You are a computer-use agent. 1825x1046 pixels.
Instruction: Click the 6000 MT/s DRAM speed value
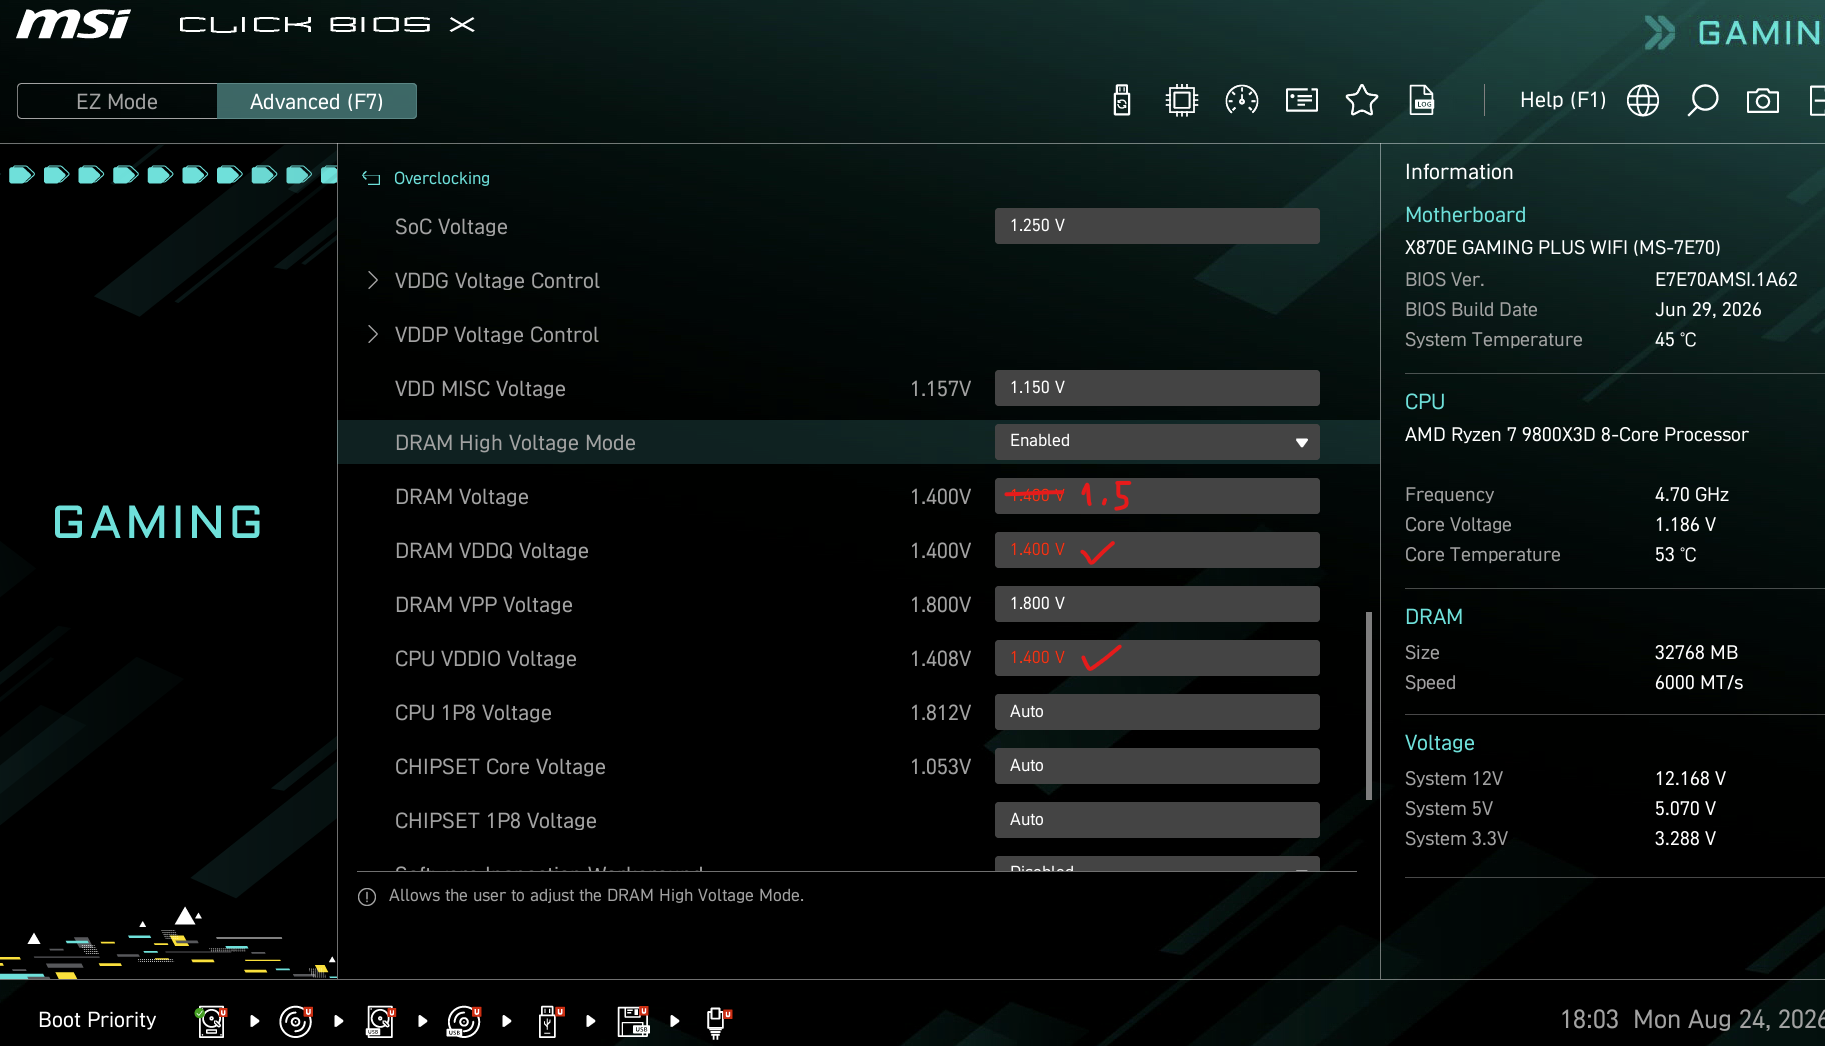(x=1699, y=683)
